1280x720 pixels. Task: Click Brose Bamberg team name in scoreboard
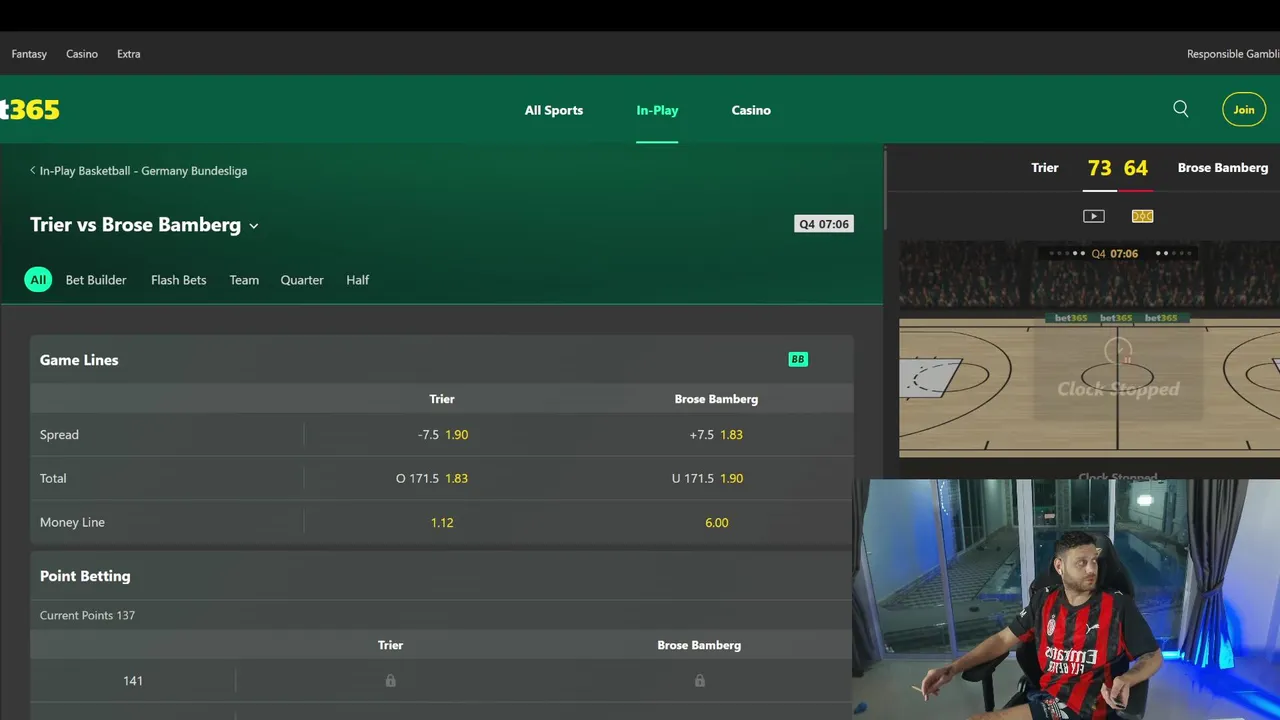coord(1223,168)
